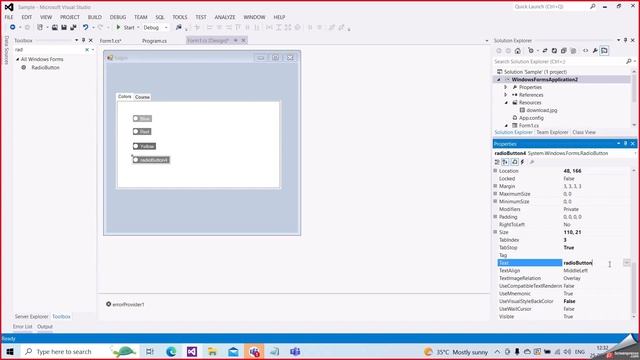Screen dimensions: 640x360
Task: Switch to the Class View tab
Action: click(584, 132)
